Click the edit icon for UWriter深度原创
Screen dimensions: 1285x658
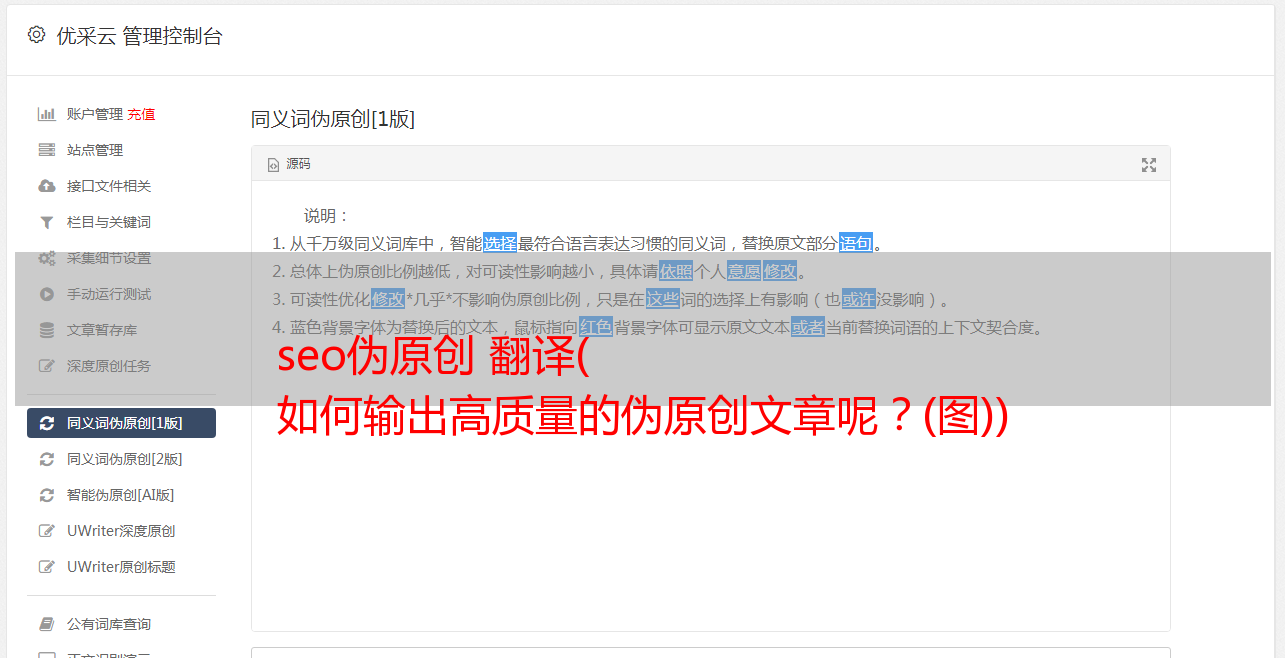click(46, 531)
